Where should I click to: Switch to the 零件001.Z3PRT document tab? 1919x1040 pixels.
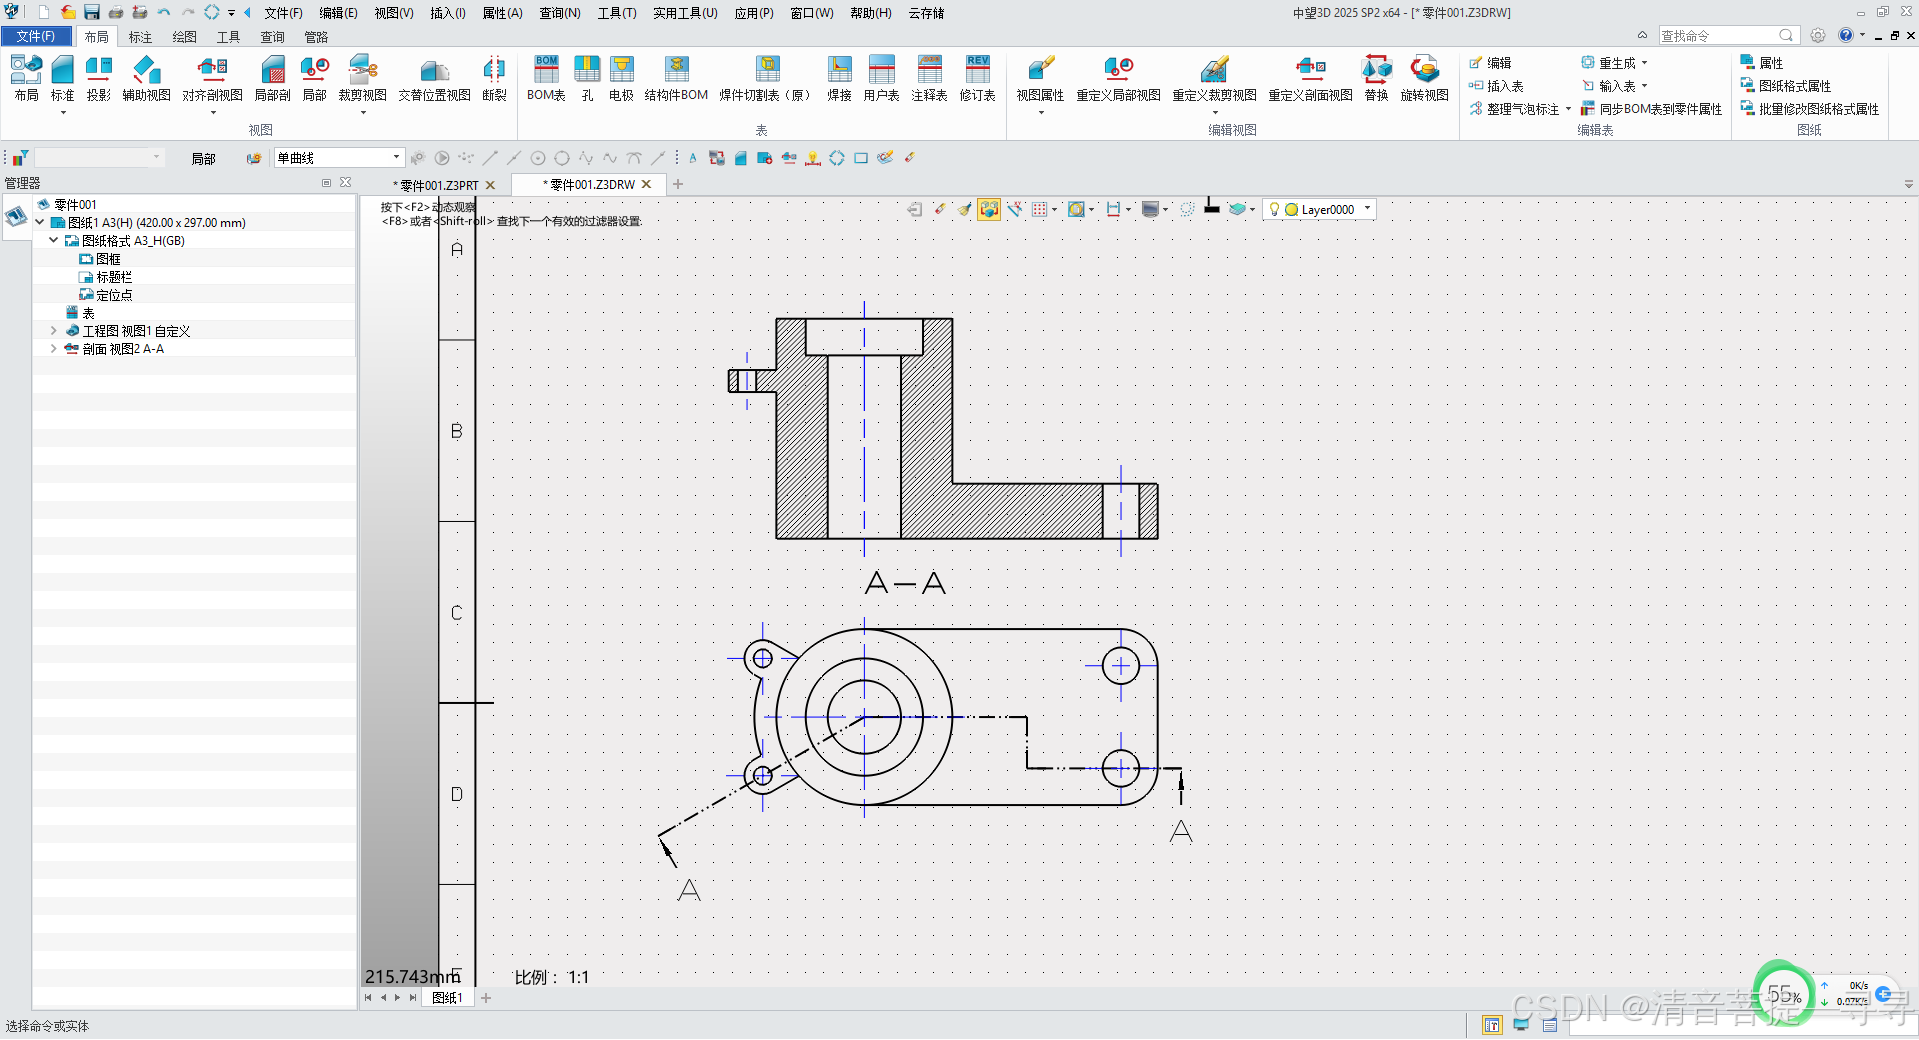point(438,185)
